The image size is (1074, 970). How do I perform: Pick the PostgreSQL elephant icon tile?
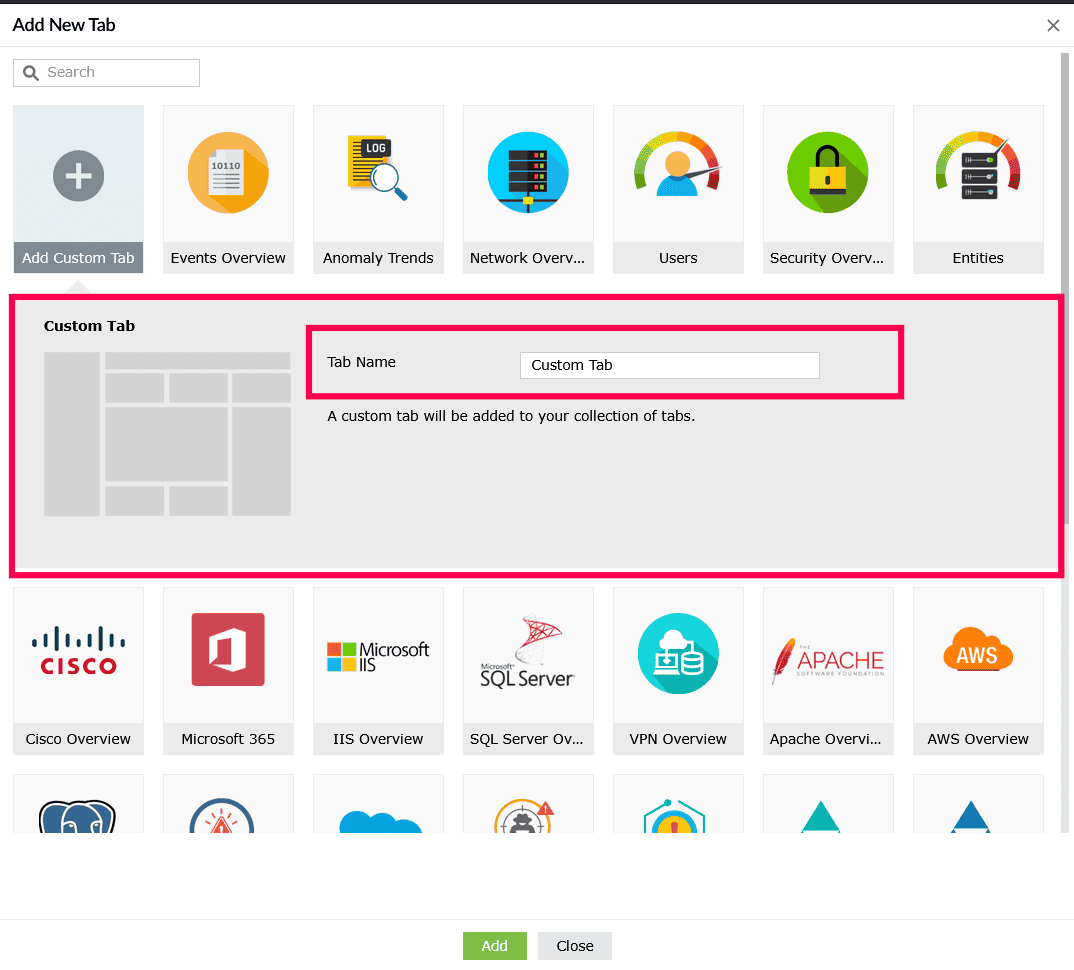coord(77,817)
